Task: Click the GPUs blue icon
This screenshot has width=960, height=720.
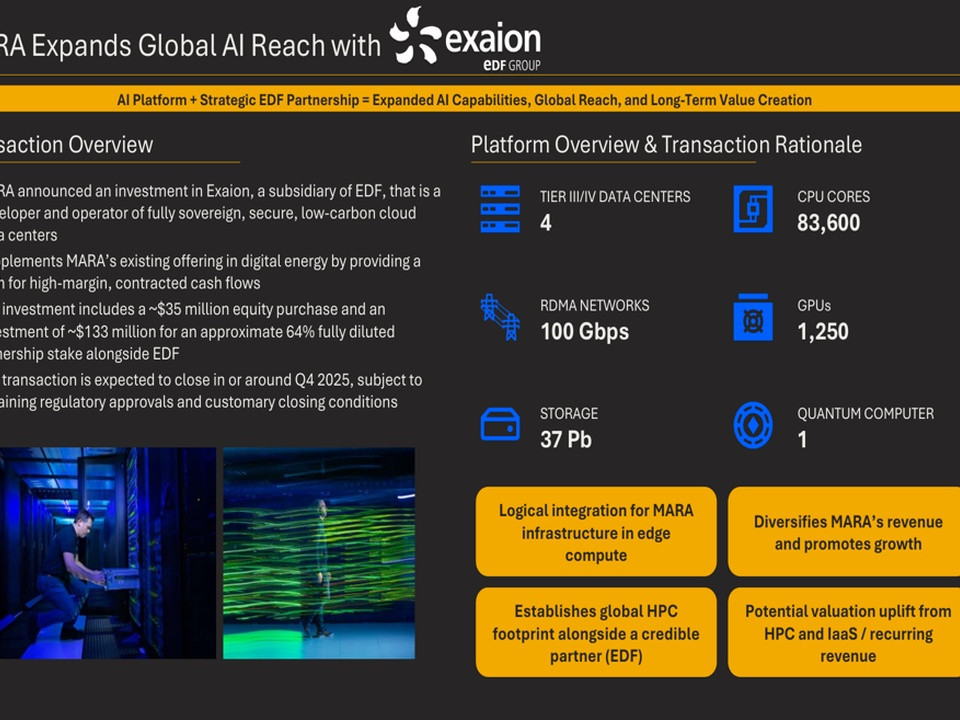Action: (x=753, y=317)
